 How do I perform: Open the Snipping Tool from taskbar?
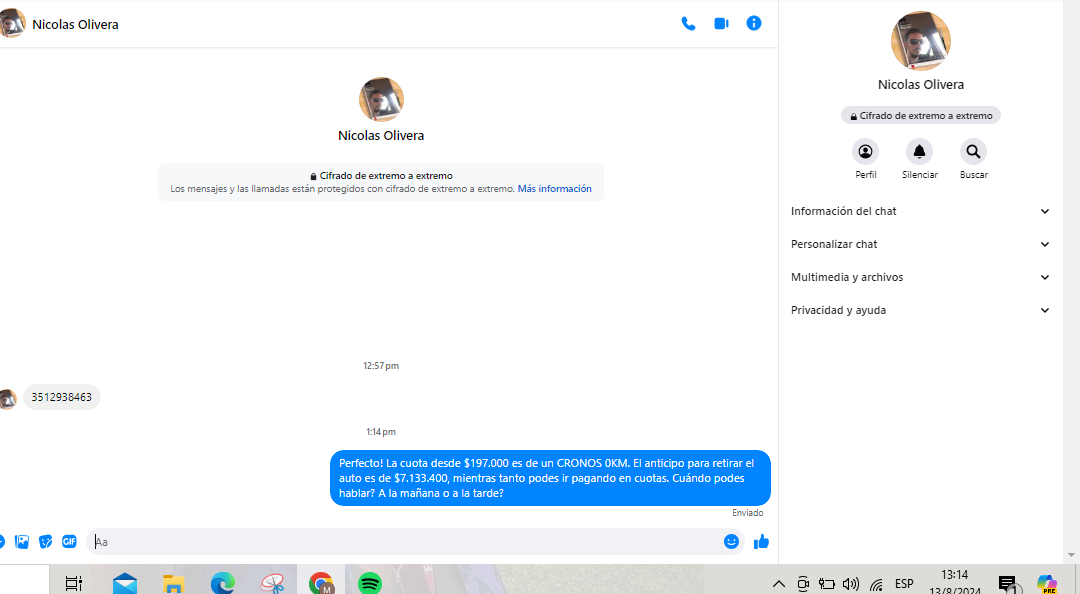(273, 584)
